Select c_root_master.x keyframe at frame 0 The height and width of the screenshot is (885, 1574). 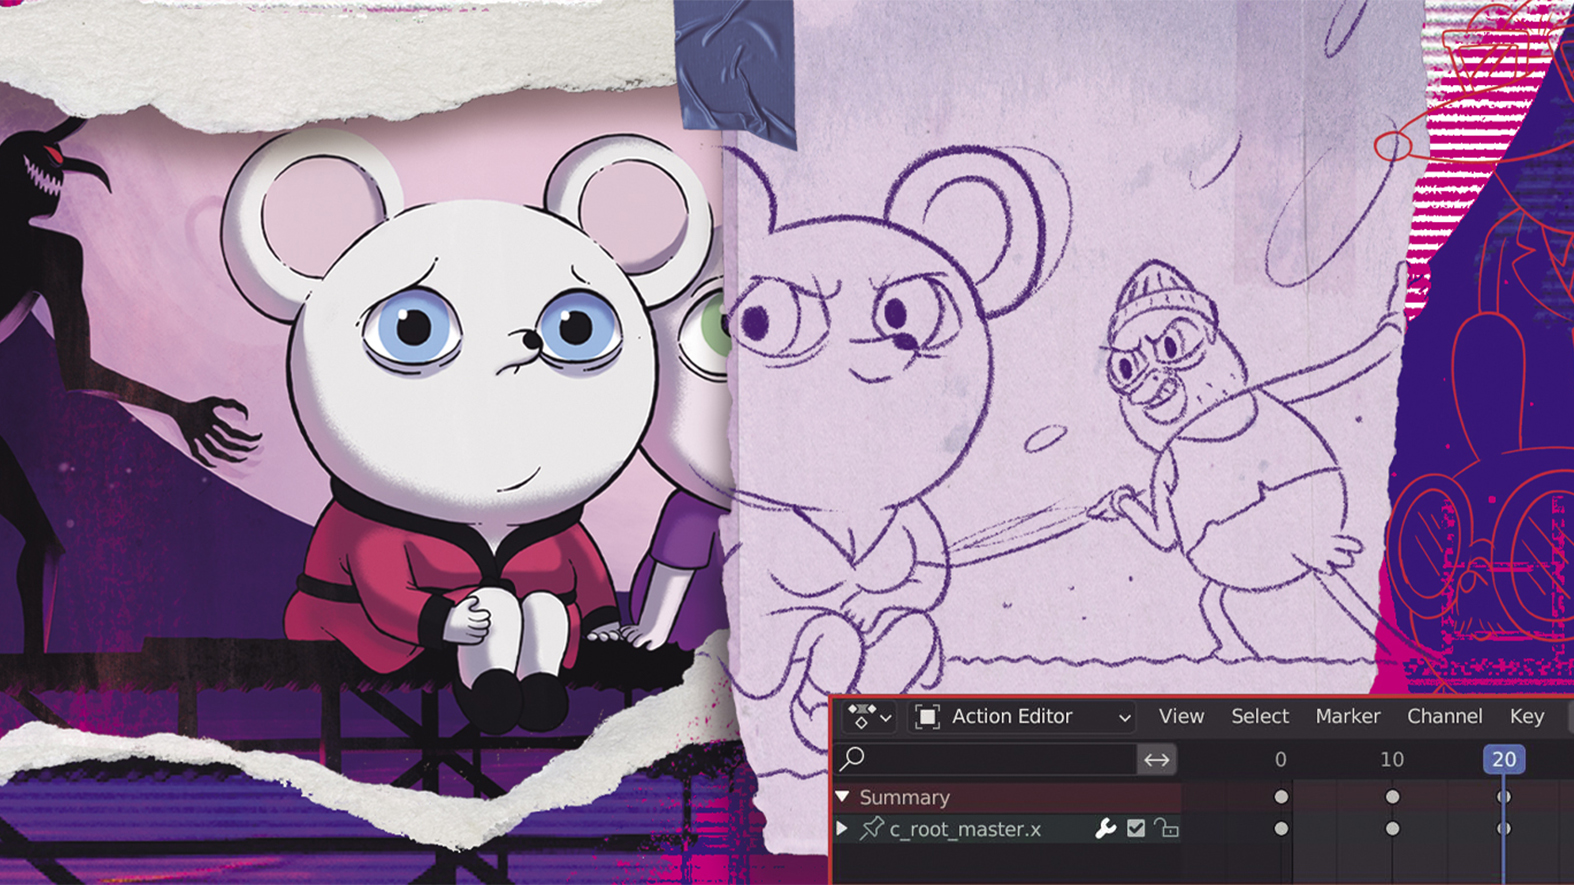1281,829
